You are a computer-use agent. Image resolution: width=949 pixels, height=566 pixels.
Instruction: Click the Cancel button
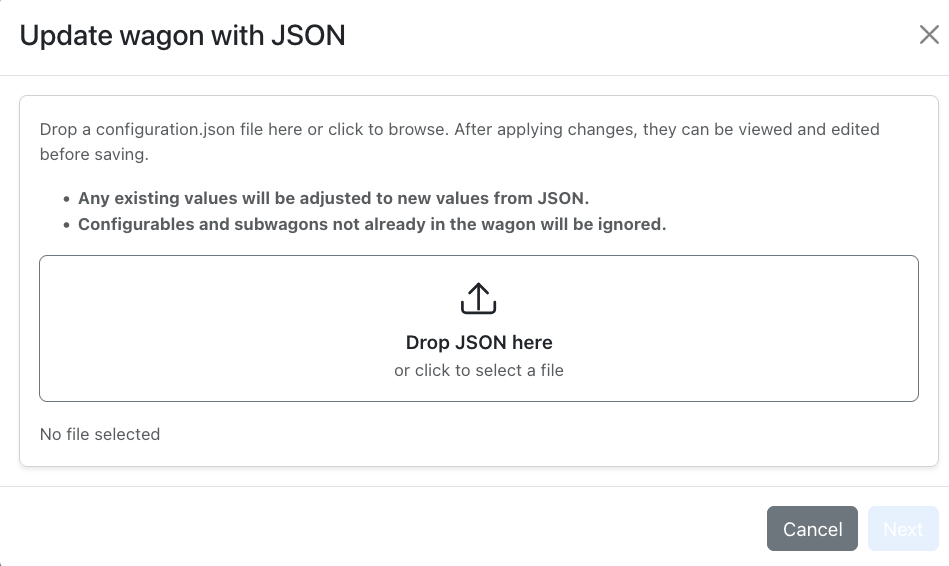coord(812,529)
